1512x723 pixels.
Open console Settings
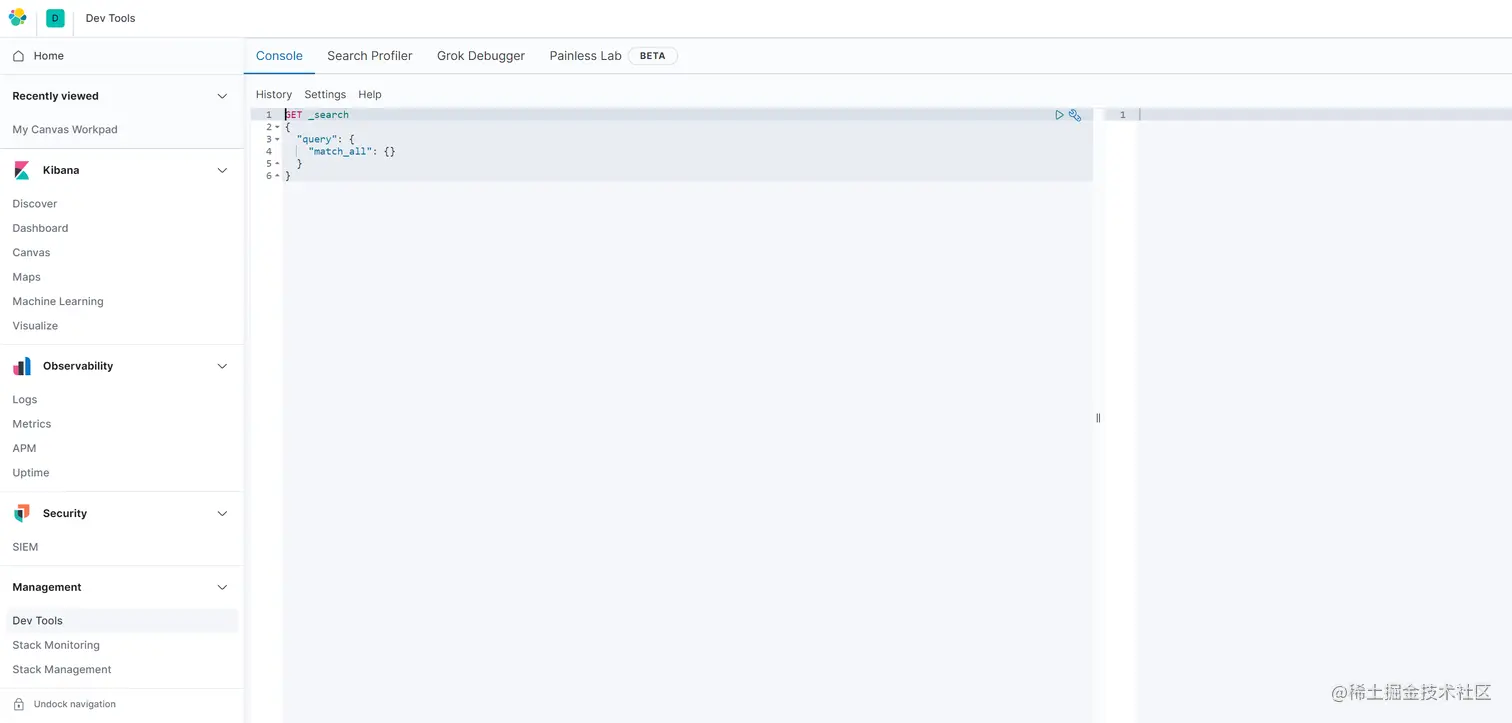click(325, 94)
